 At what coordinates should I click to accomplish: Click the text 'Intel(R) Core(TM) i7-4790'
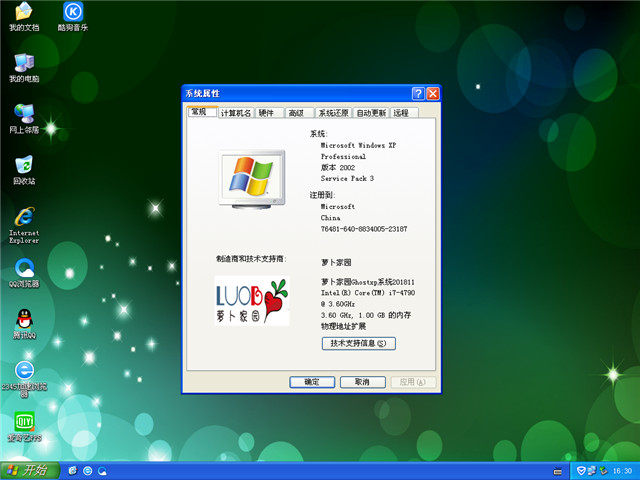(368, 293)
